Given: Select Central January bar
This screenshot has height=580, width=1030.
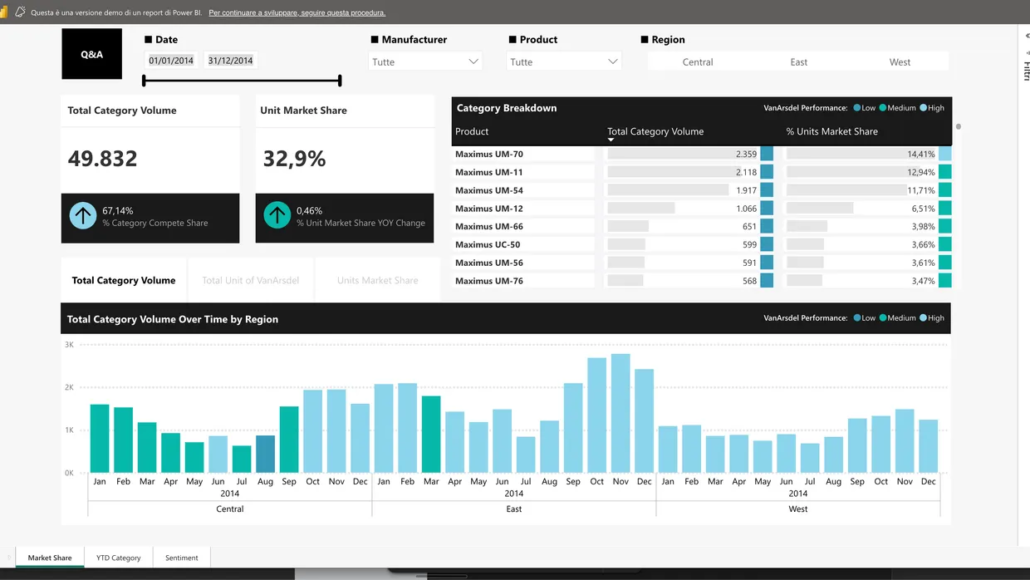Looking at the screenshot, I should click(x=100, y=438).
